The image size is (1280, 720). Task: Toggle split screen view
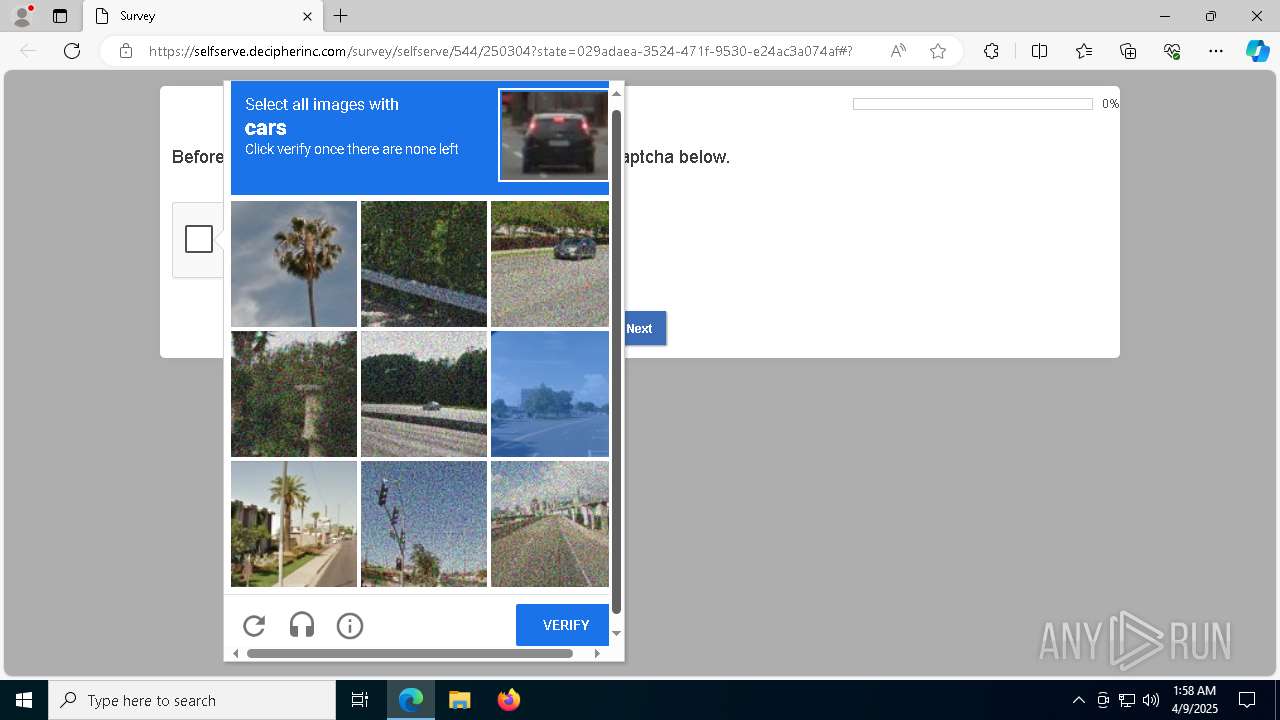coord(1039,51)
